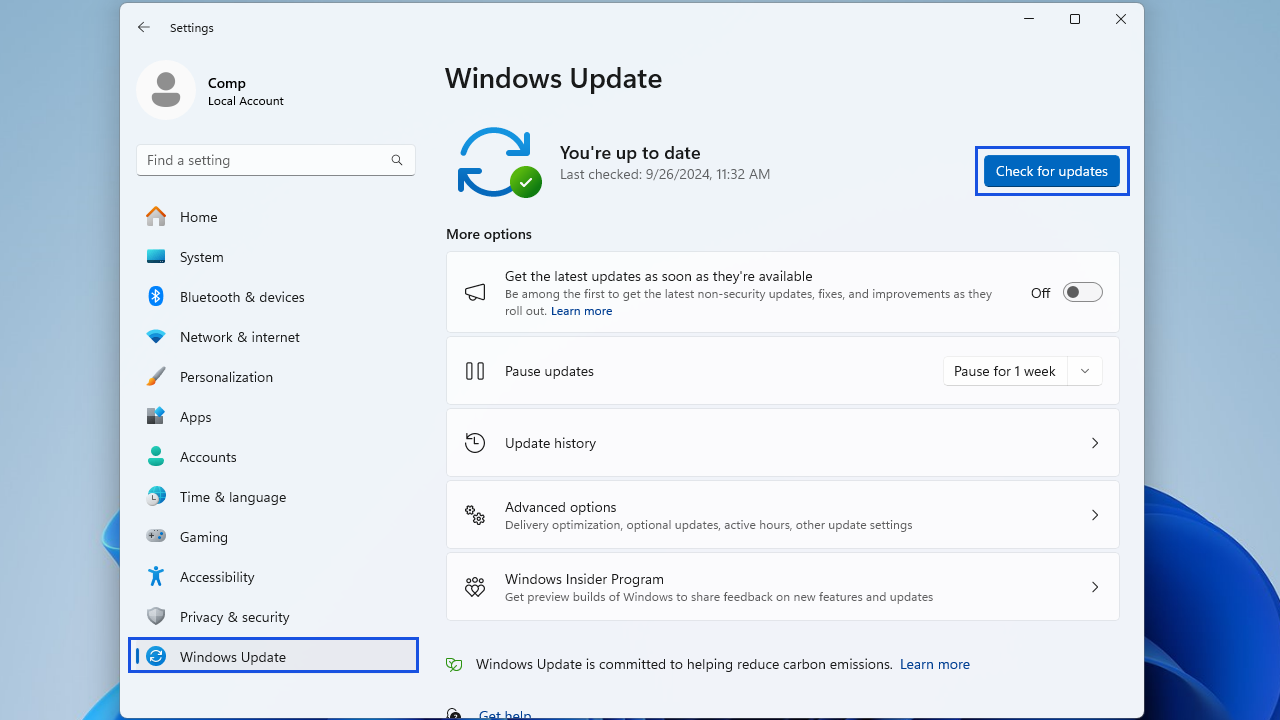
Task: Click the Home icon in sidebar
Action: click(x=156, y=216)
